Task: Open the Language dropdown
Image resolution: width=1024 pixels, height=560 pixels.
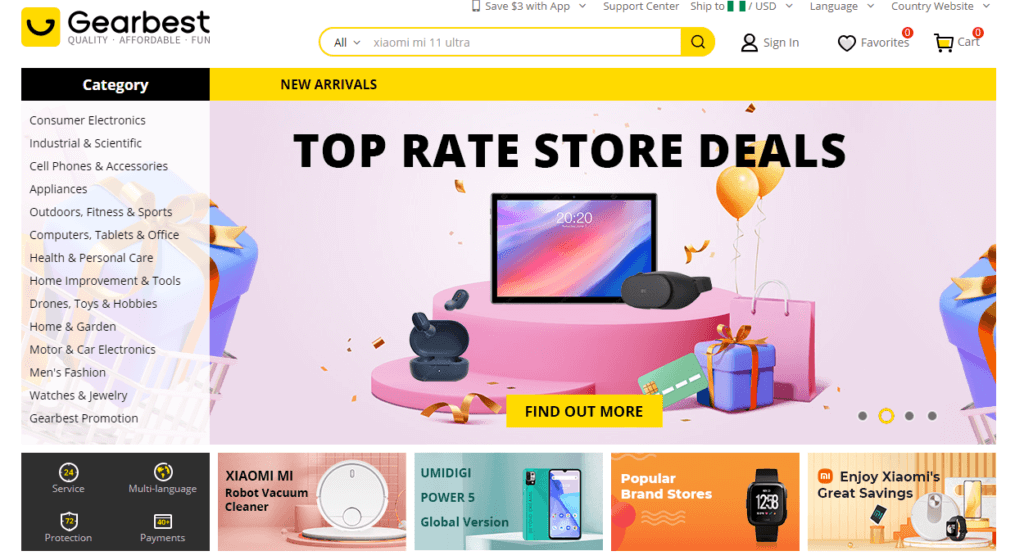Action: coord(841,7)
